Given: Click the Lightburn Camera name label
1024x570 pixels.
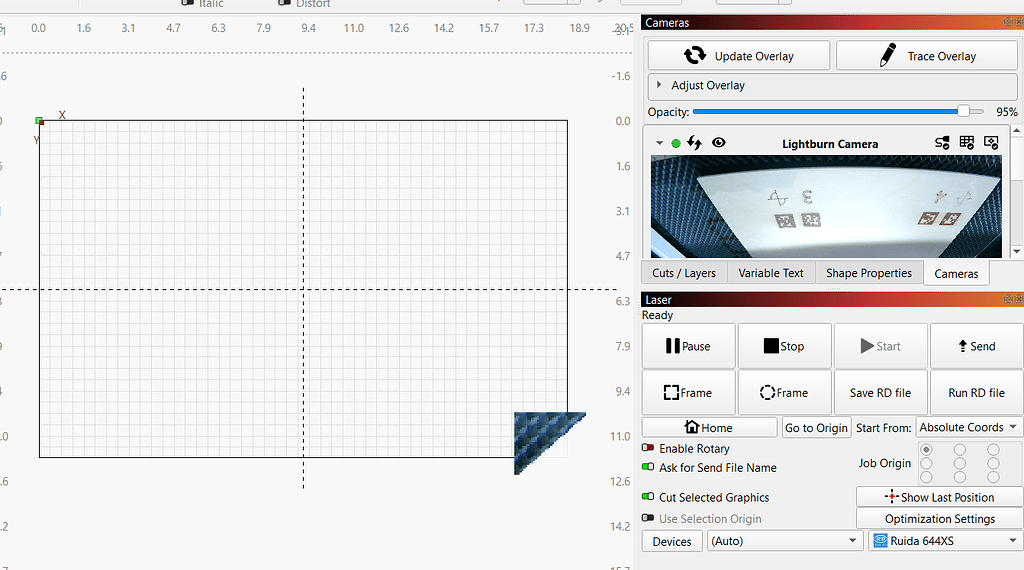Looking at the screenshot, I should pos(829,144).
